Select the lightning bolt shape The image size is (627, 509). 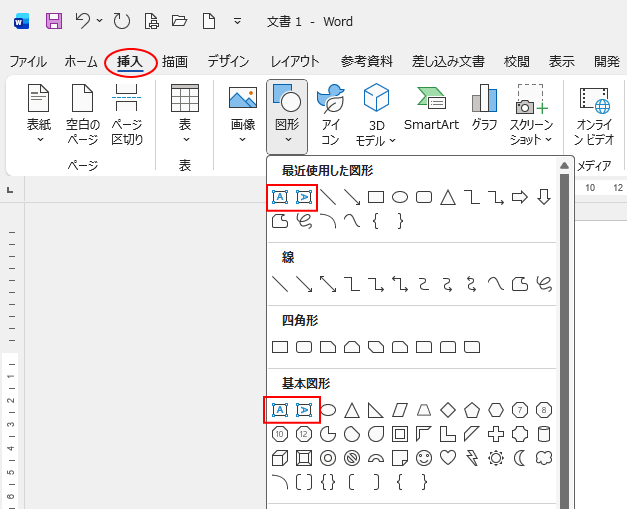click(472, 458)
